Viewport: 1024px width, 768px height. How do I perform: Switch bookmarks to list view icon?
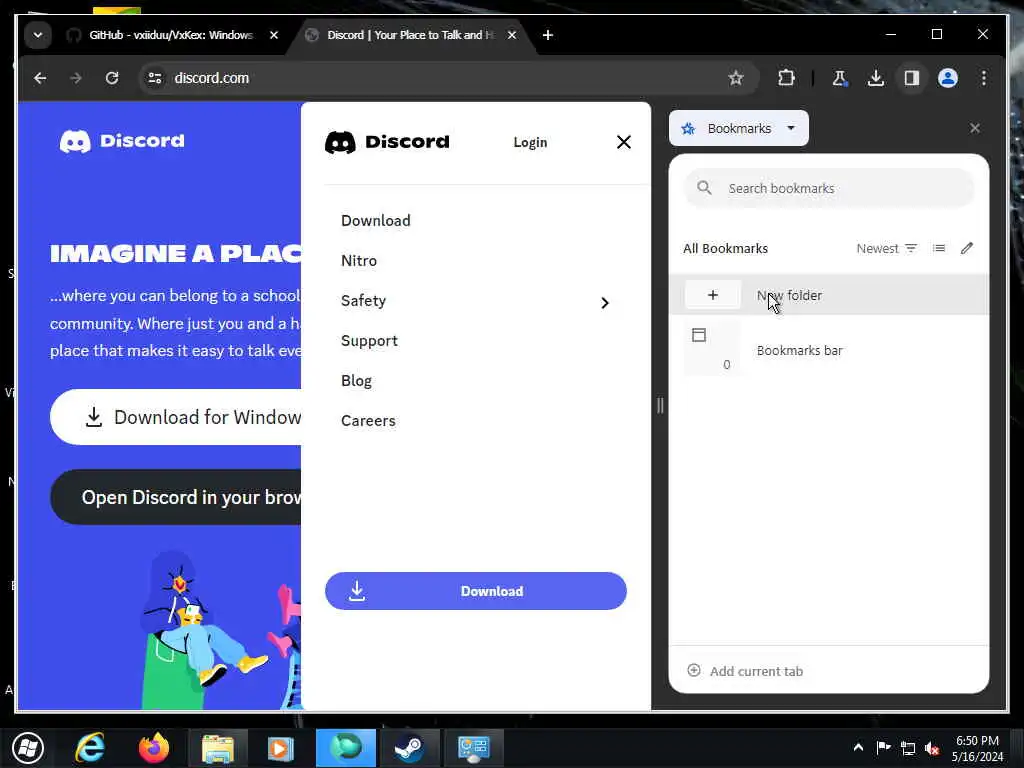939,249
